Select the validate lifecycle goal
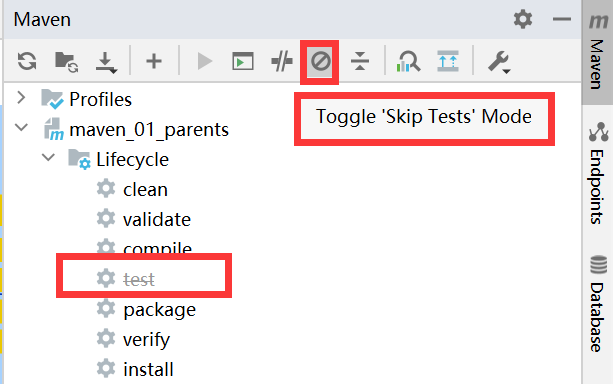 pyautogui.click(x=157, y=219)
